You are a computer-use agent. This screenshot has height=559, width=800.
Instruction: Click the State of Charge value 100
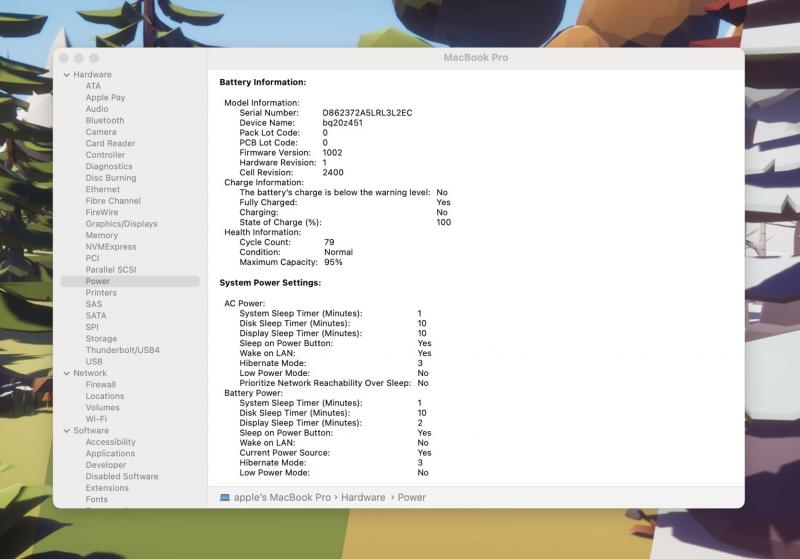[x=443, y=222]
